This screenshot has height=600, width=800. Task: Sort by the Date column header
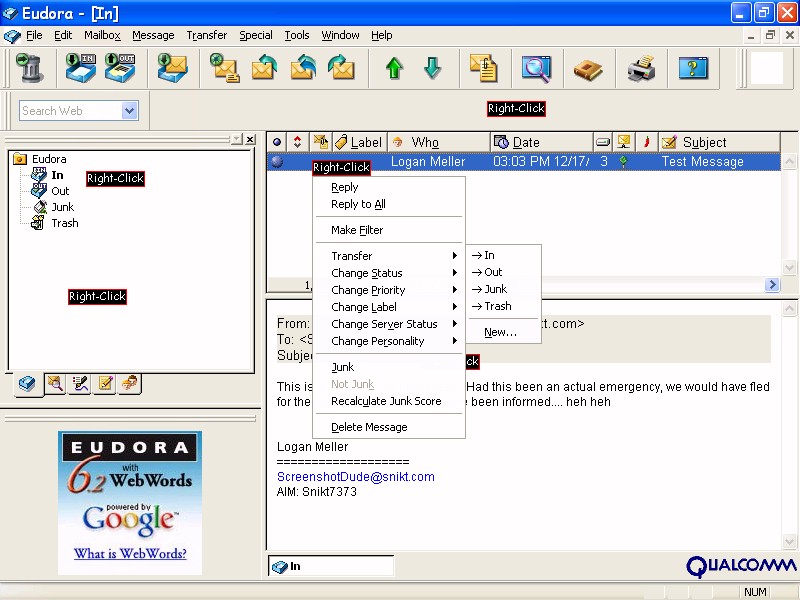click(542, 142)
